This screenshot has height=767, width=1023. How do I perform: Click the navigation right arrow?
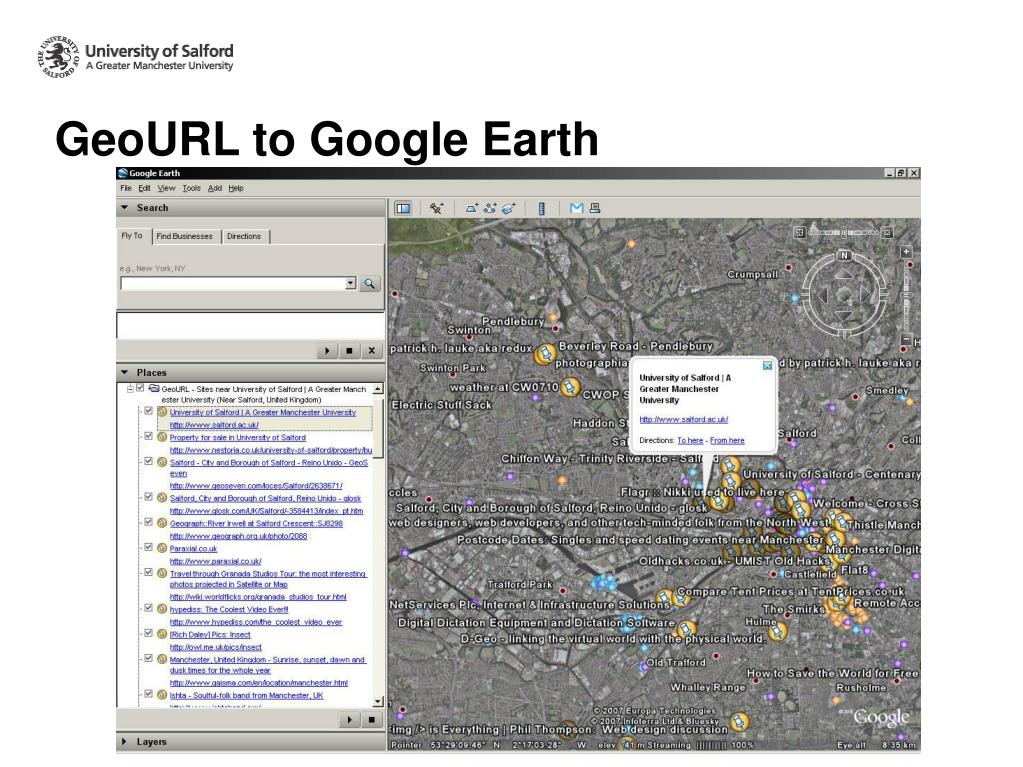point(866,295)
